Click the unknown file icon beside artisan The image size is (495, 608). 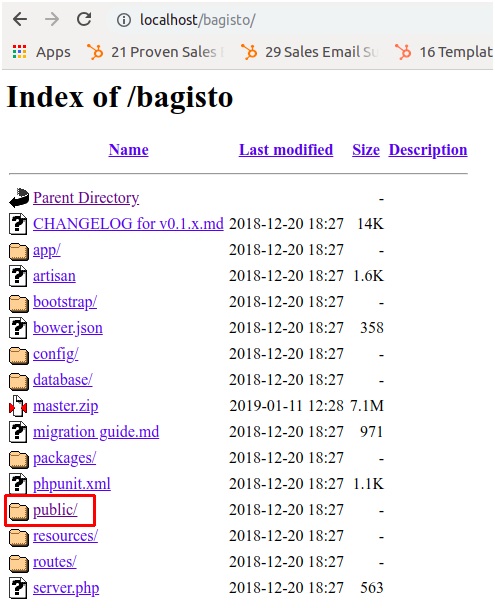[x=18, y=276]
